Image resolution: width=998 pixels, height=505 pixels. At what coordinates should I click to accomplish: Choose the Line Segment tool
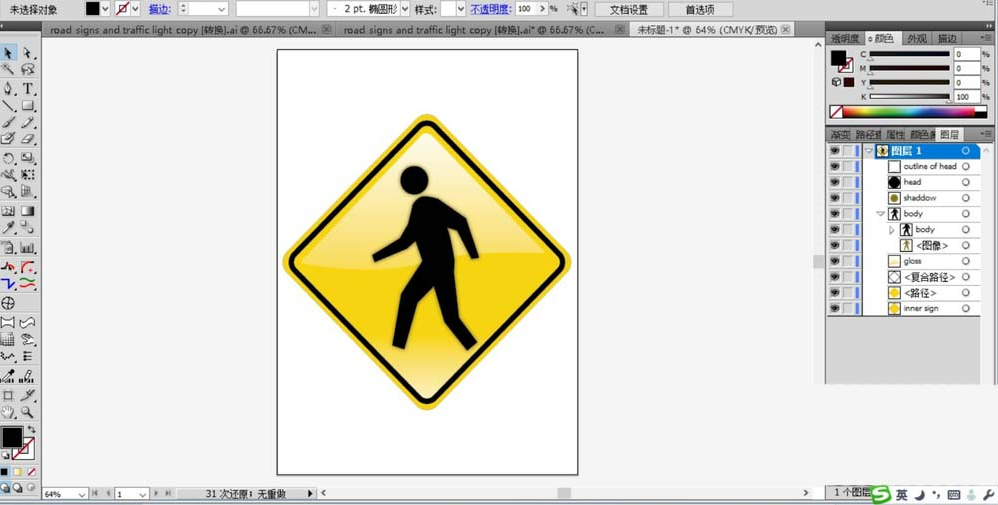coord(8,106)
